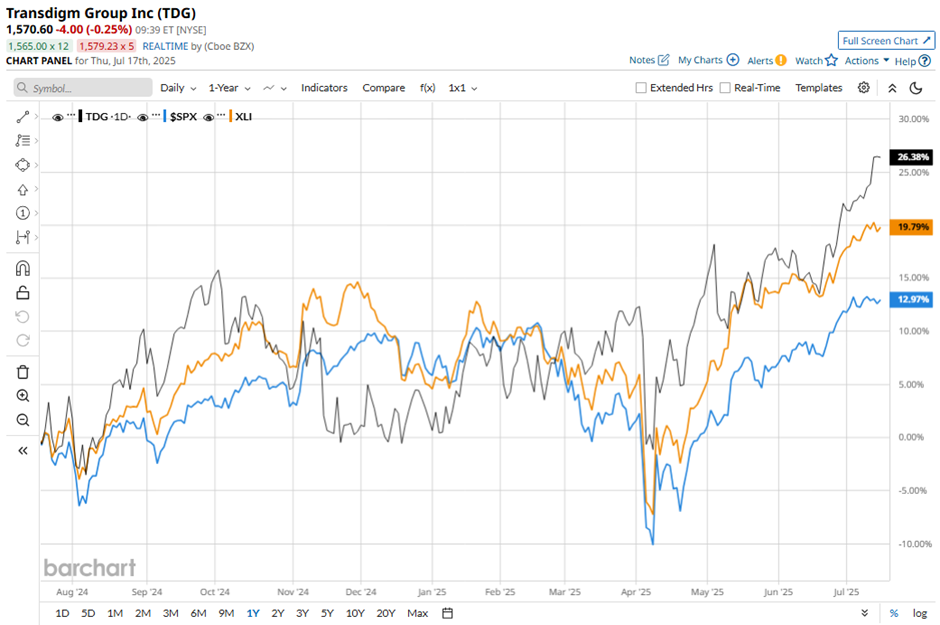
Task: Click the Full Screen Chart button
Action: (886, 41)
